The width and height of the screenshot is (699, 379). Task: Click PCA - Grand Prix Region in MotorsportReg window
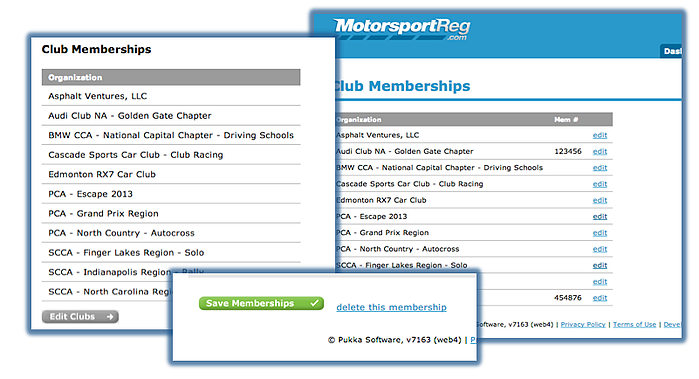point(382,233)
